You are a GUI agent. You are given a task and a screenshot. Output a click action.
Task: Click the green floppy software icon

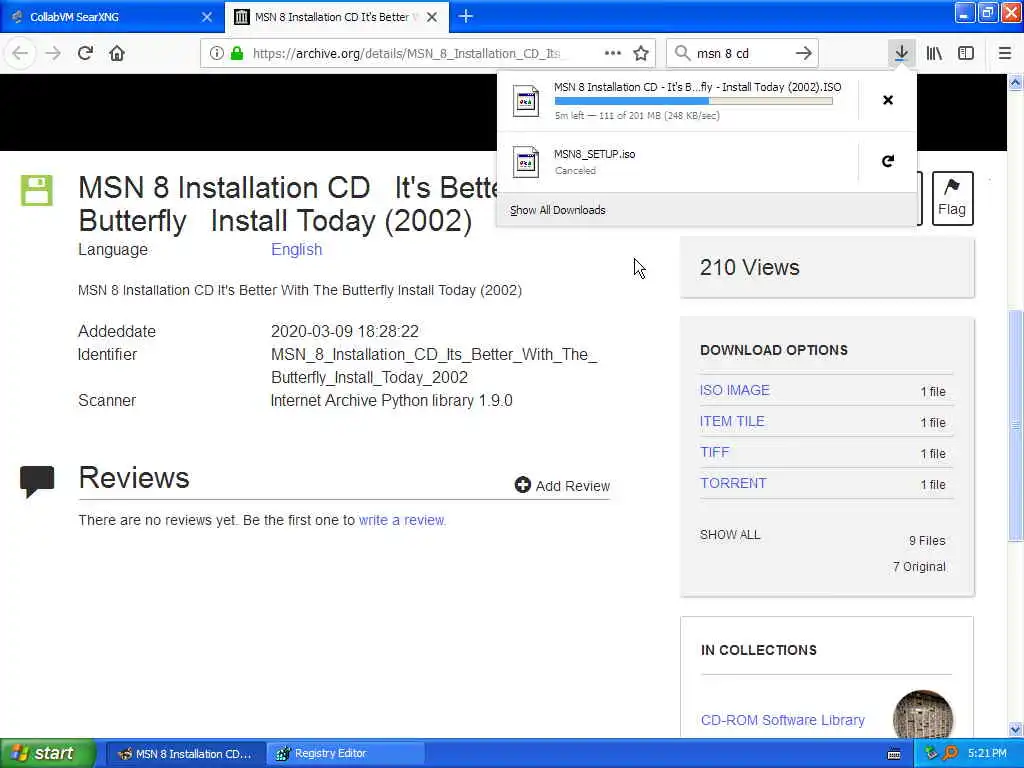[37, 191]
